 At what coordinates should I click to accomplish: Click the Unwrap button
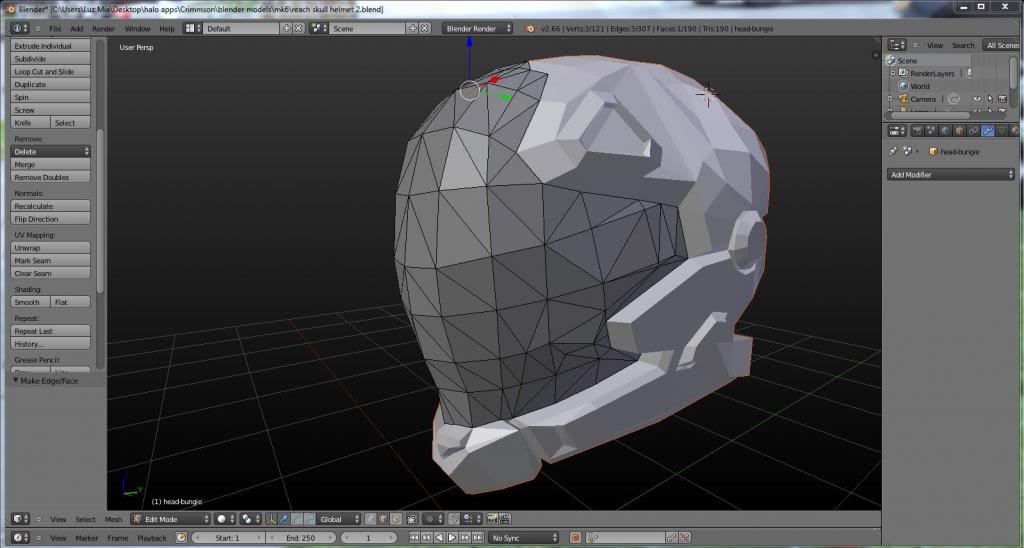click(x=50, y=248)
